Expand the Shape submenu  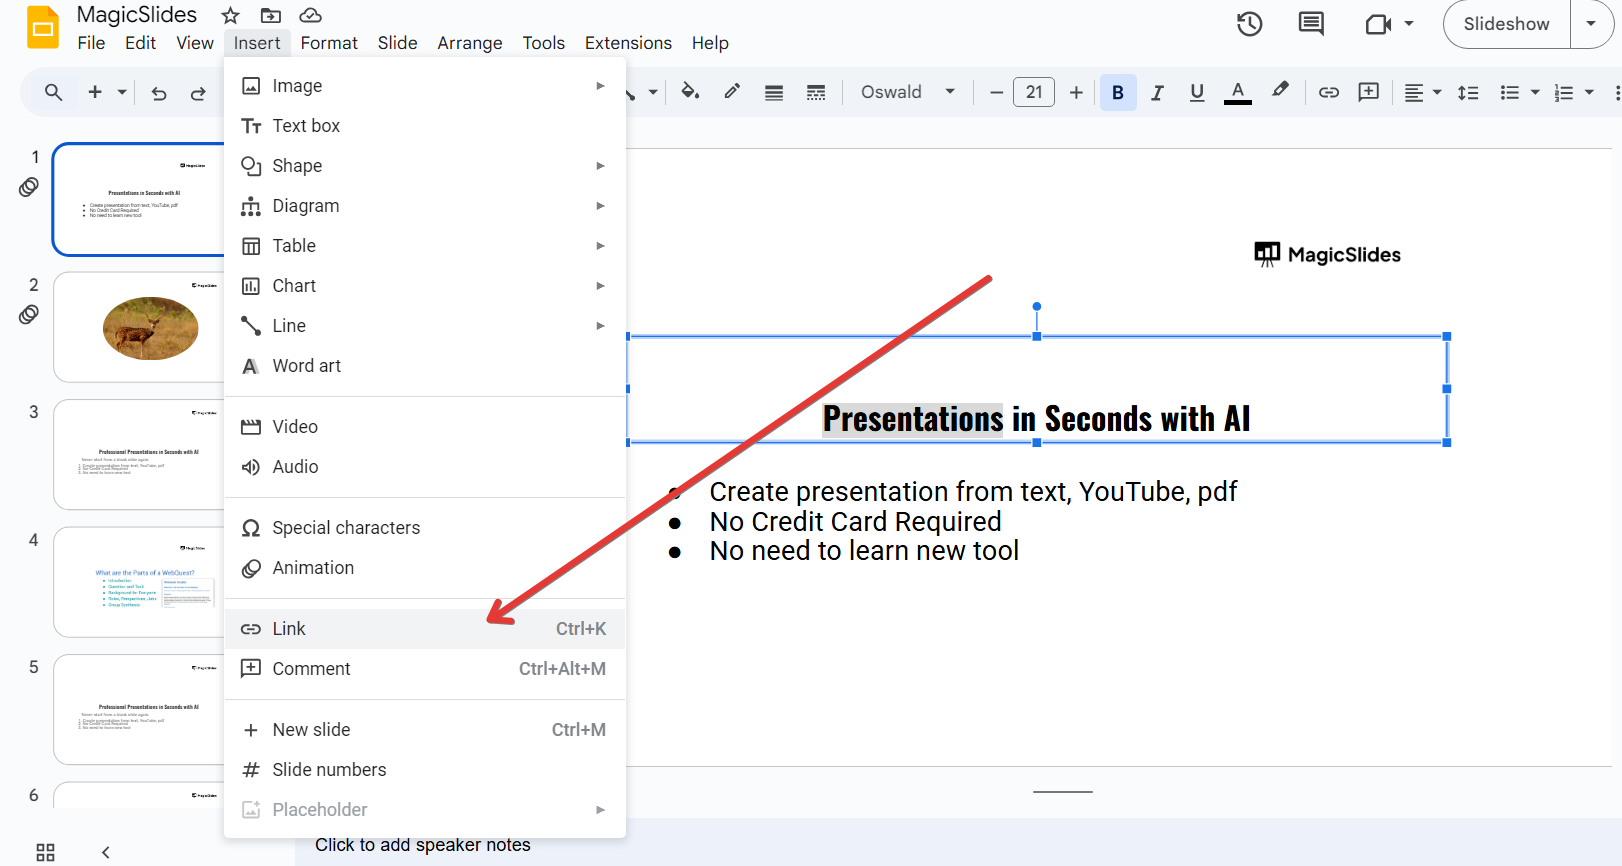click(x=425, y=166)
